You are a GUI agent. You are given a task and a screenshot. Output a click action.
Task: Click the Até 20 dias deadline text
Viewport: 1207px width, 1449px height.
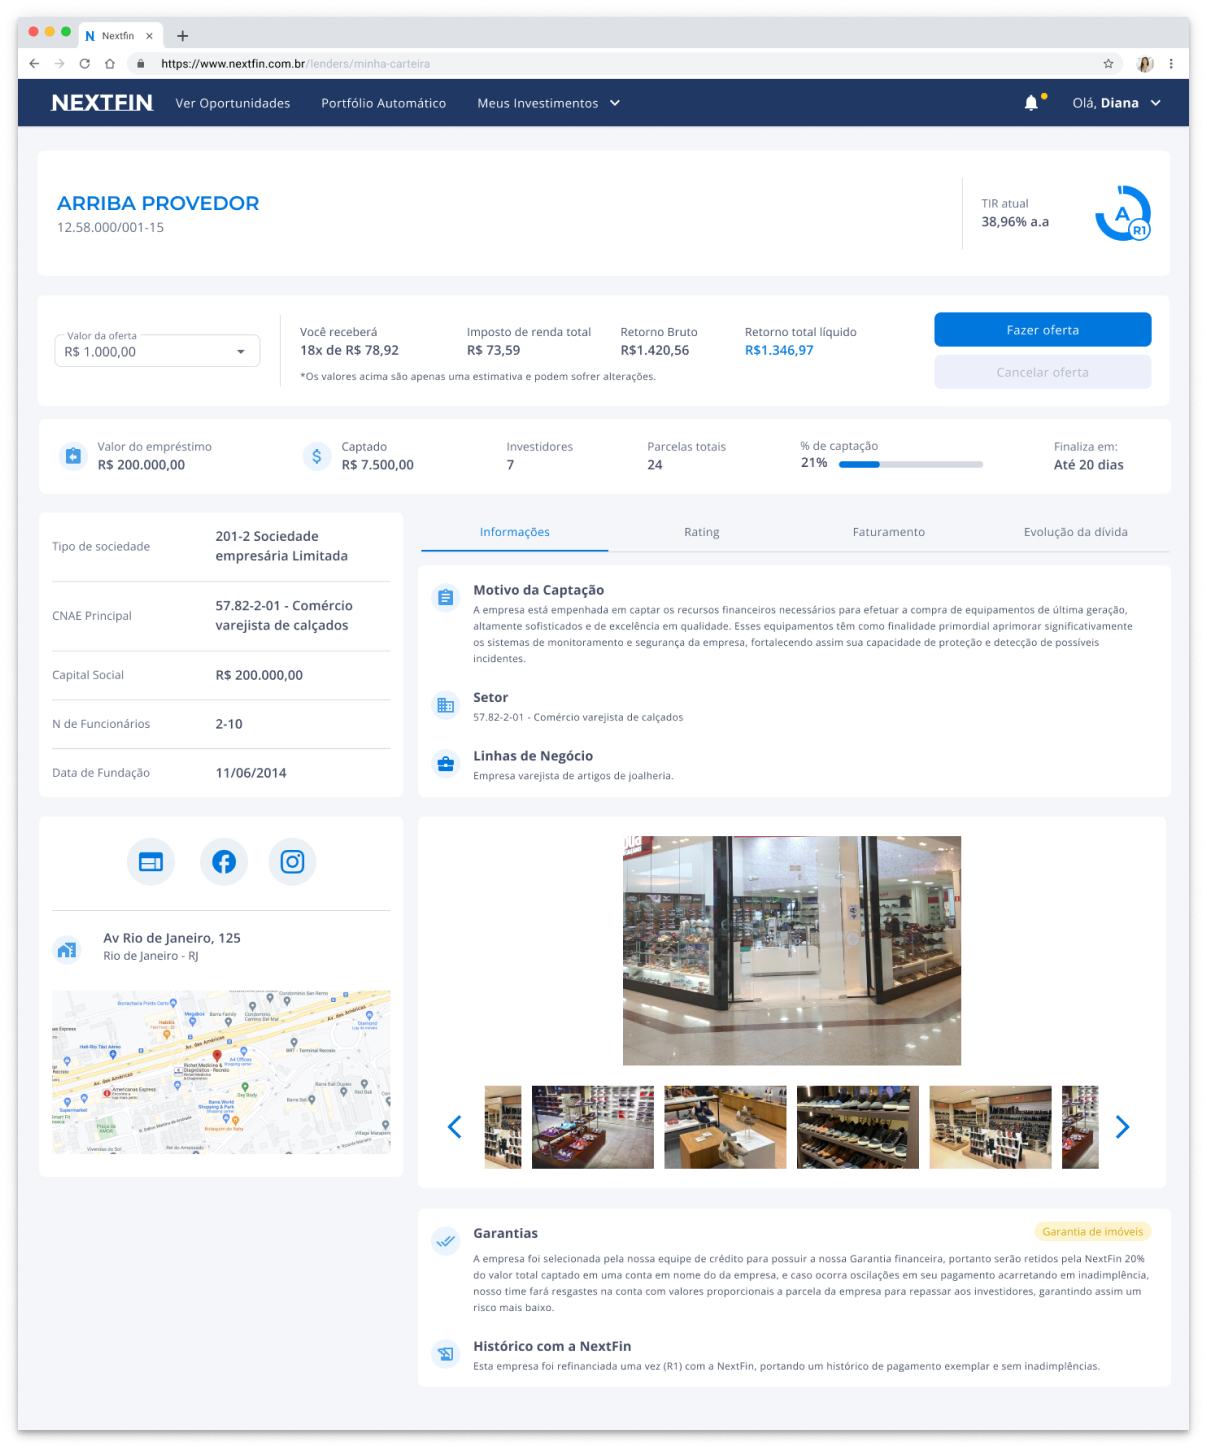(x=1089, y=465)
